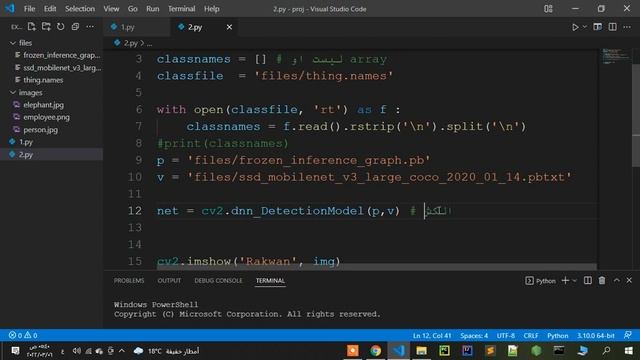Viewport: 640px width, 360px height.
Task: Choose interpreter 3.10.0 64-bit
Action: 596,336
